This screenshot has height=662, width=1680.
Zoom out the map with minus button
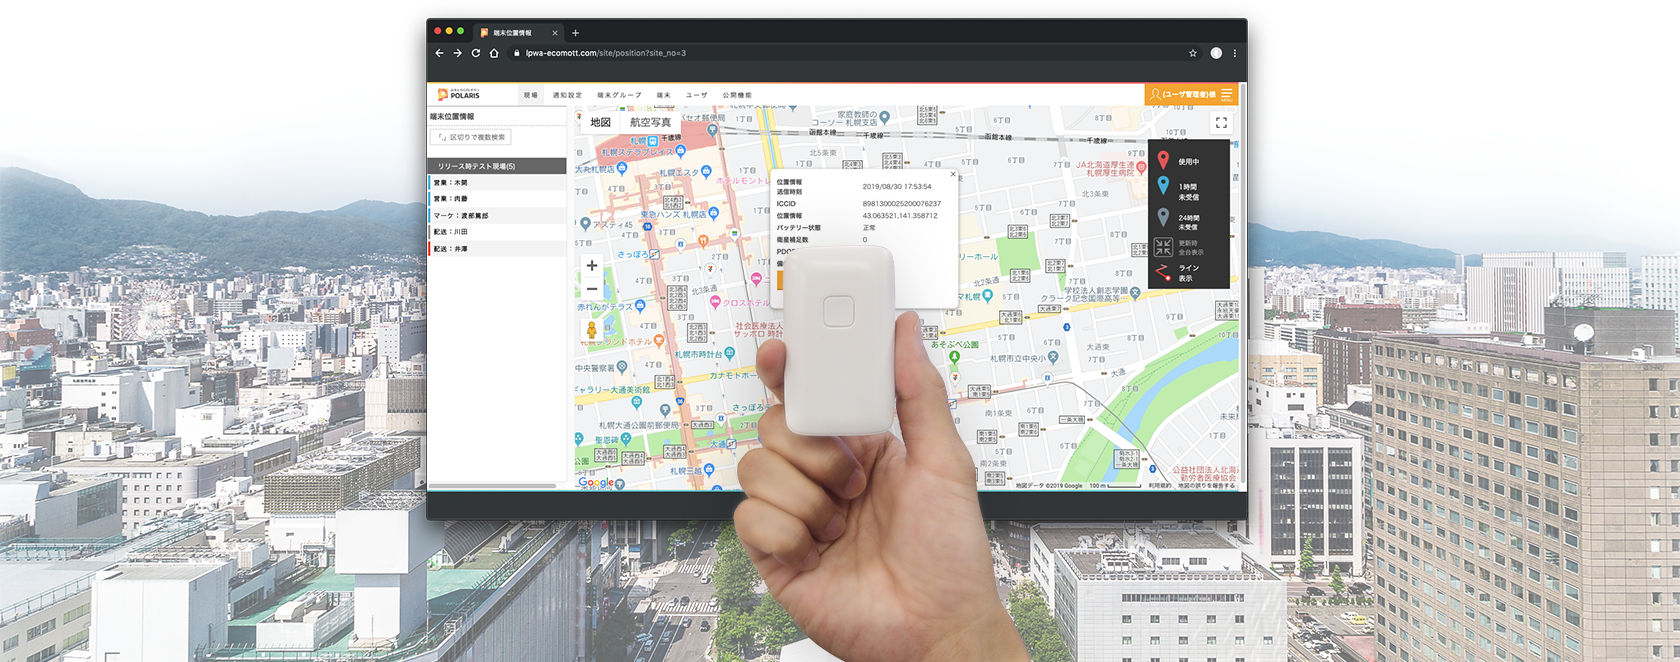(x=592, y=289)
